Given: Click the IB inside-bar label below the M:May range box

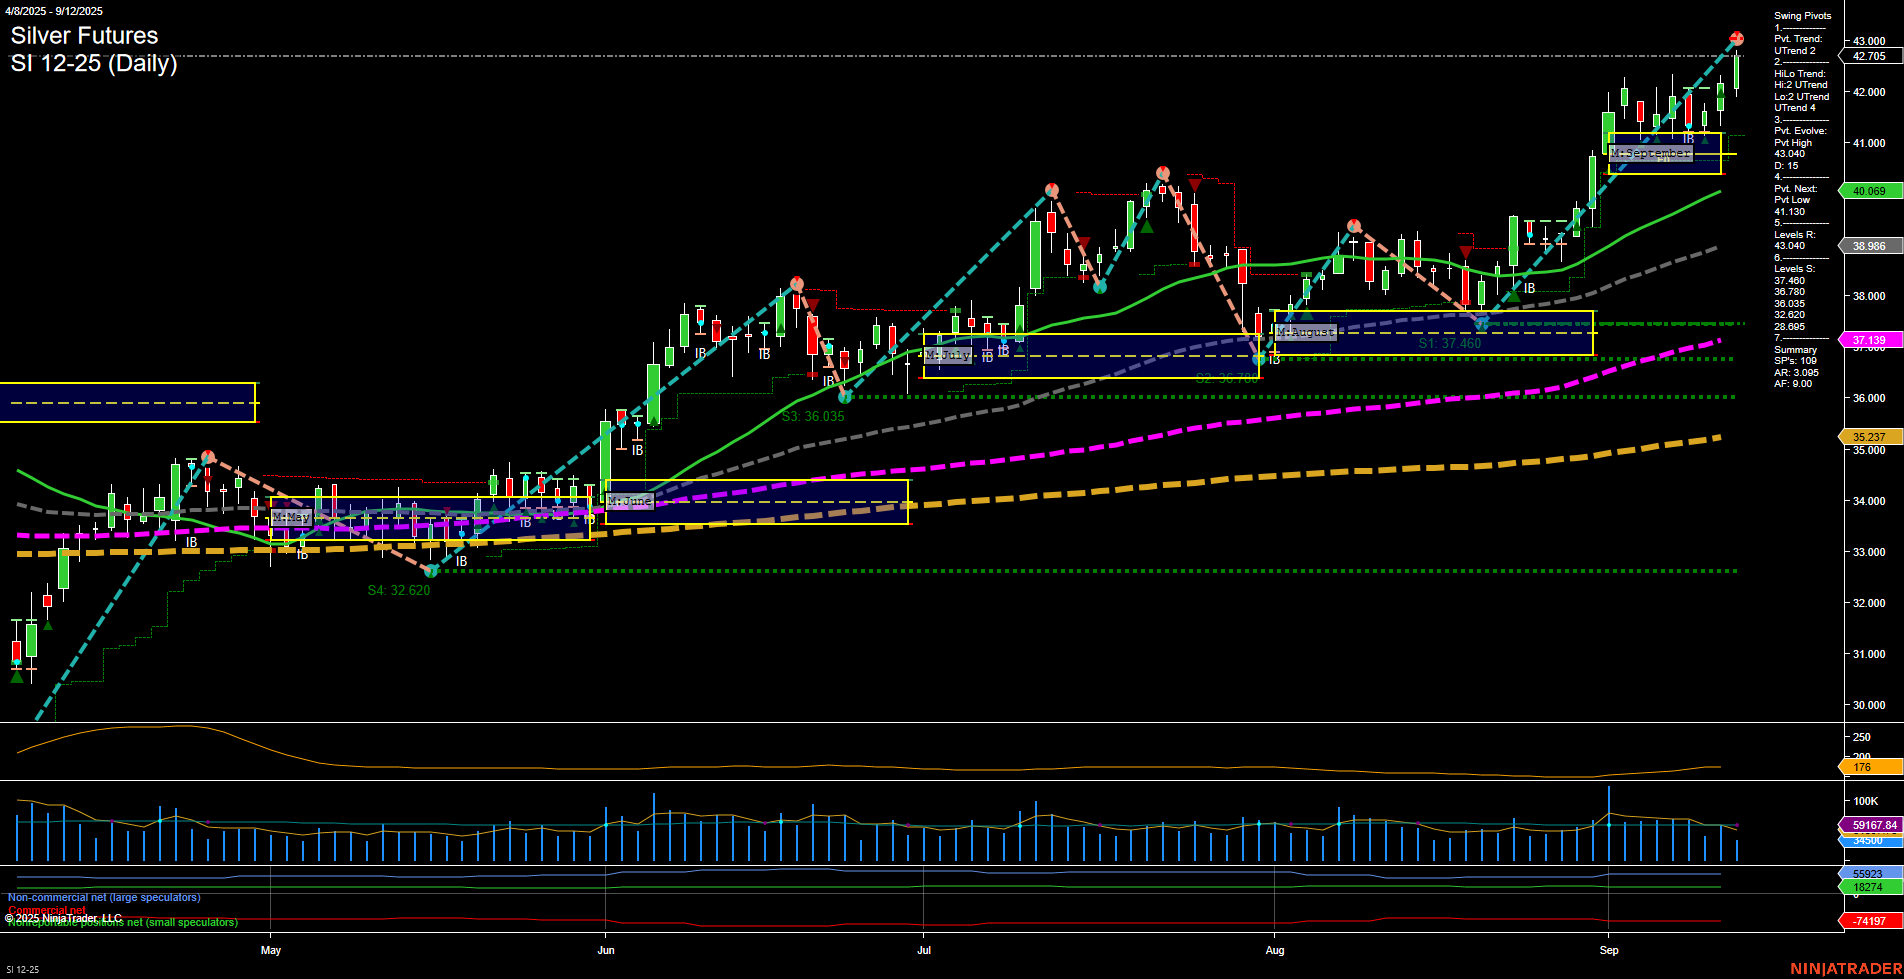Looking at the screenshot, I should pos(300,555).
